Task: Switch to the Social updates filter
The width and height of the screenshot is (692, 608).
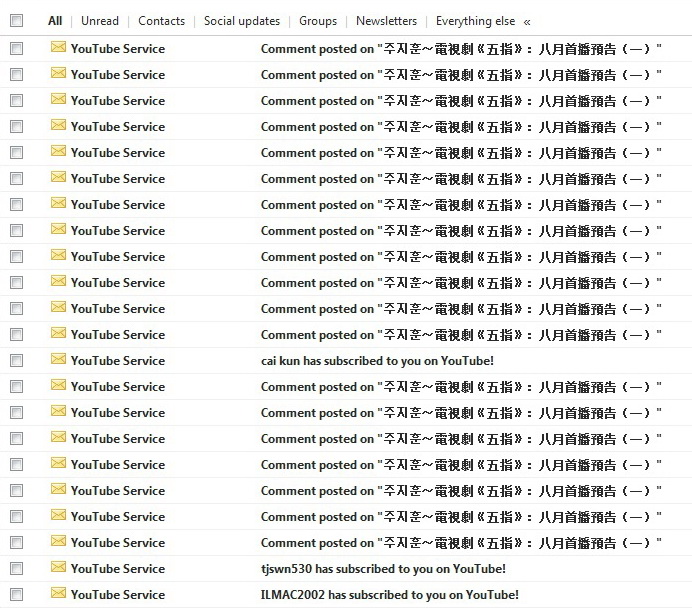Action: [242, 21]
